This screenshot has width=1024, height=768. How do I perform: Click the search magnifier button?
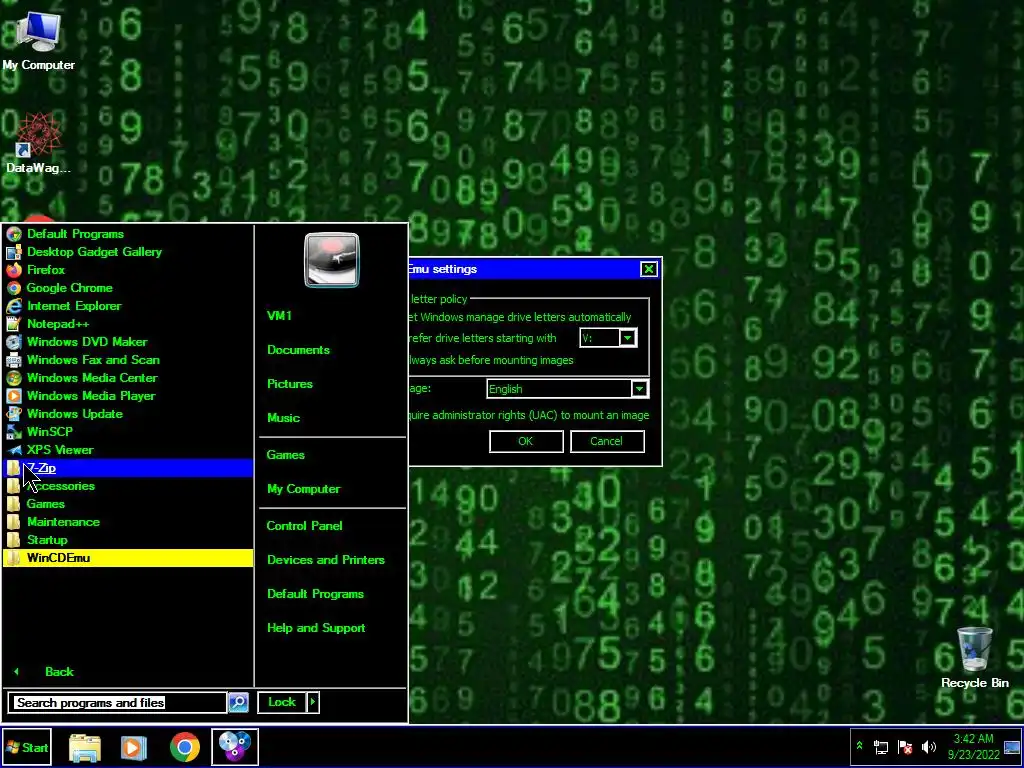pyautogui.click(x=238, y=703)
